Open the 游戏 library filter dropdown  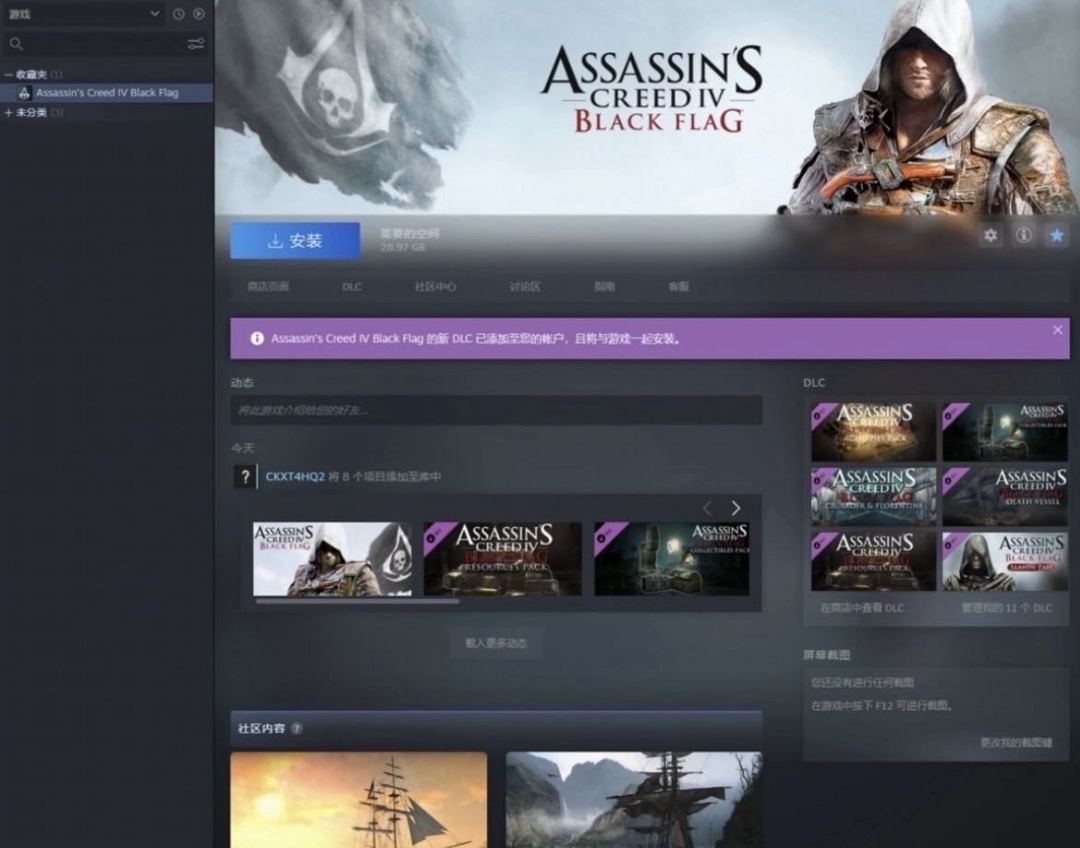(x=83, y=14)
